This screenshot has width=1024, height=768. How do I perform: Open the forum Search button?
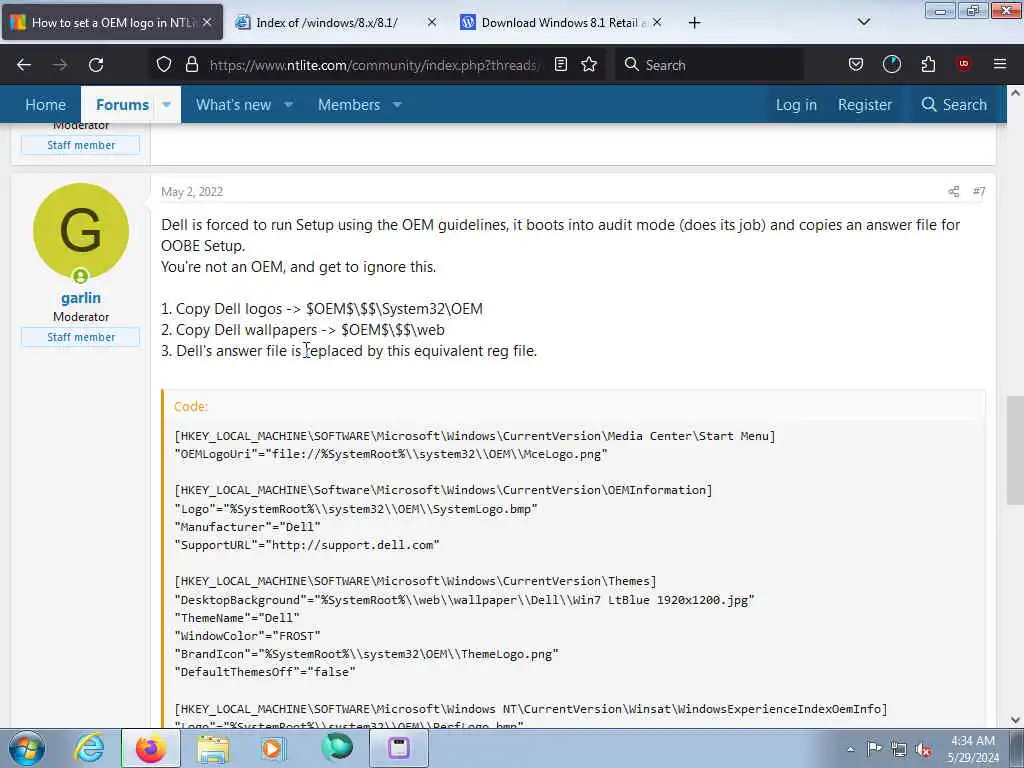pyautogui.click(x=953, y=104)
